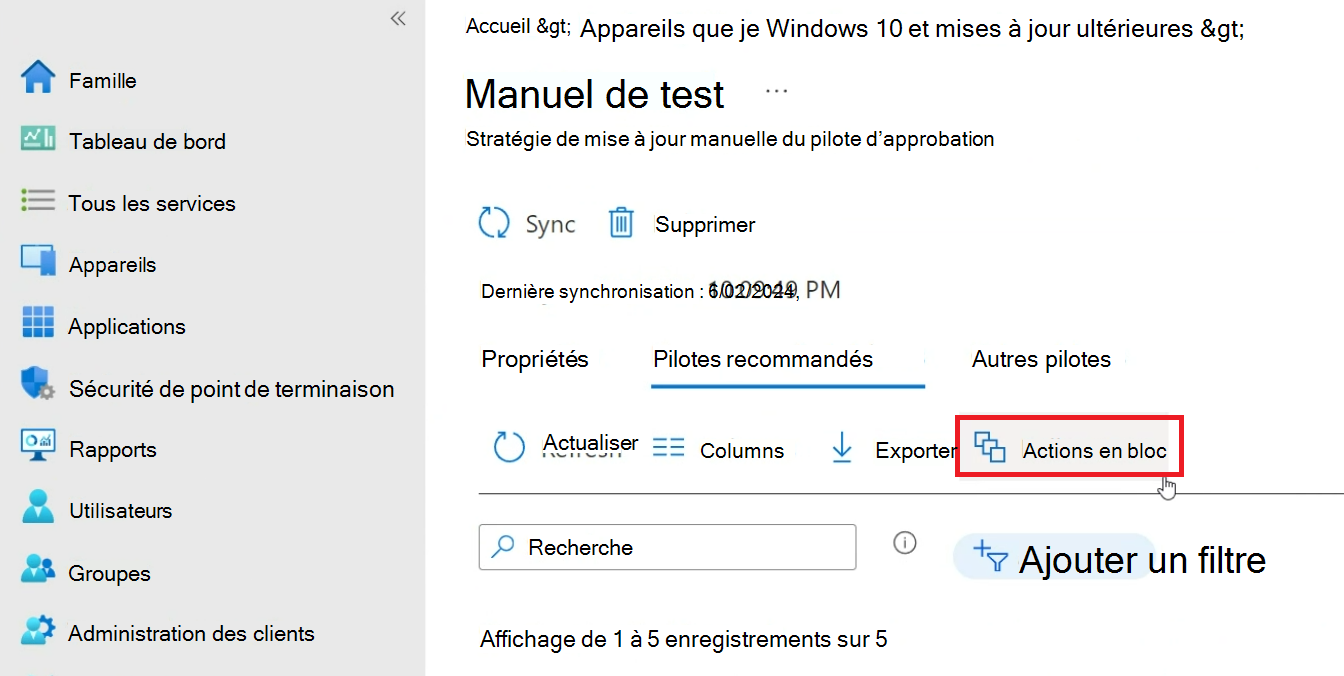Open Administration des clients
This screenshot has width=1344, height=676.
pos(190,633)
